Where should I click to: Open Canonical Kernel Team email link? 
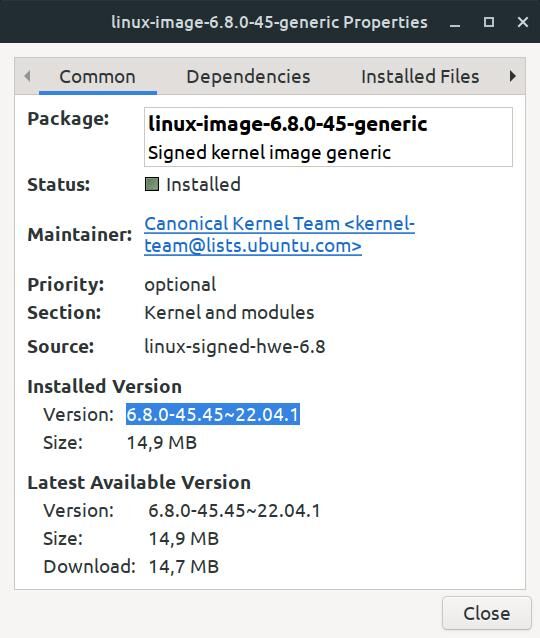(279, 235)
